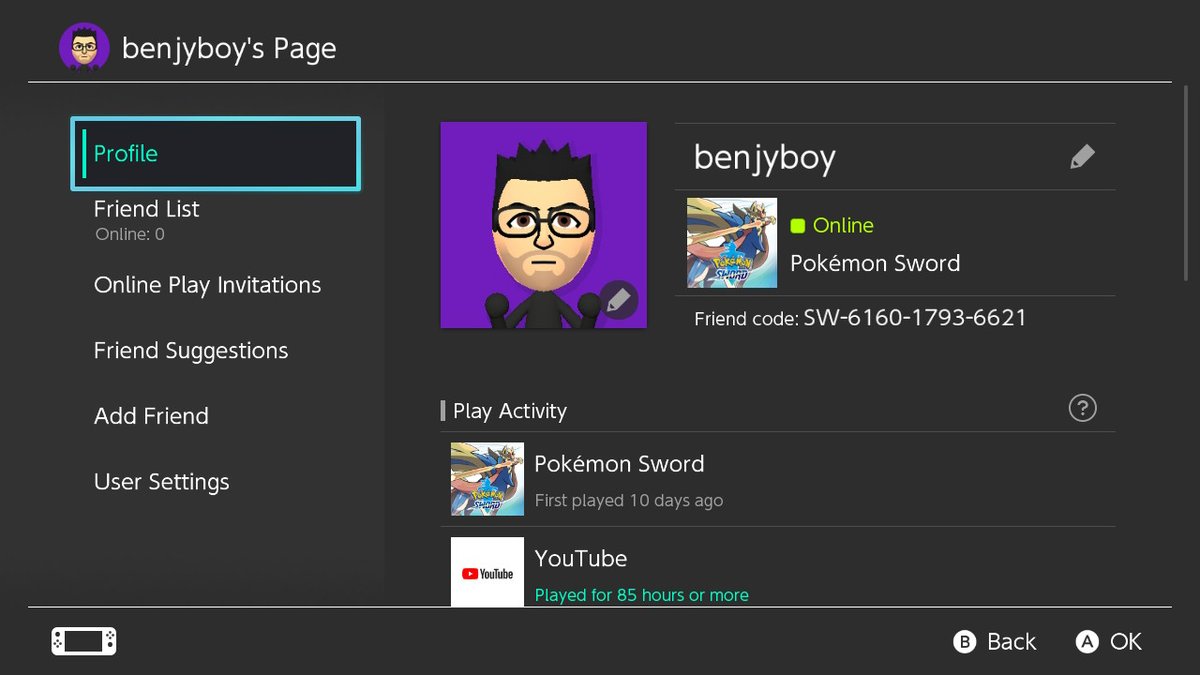The width and height of the screenshot is (1200, 675).
Task: Edit the nickname using the pencil icon
Action: tap(1082, 156)
